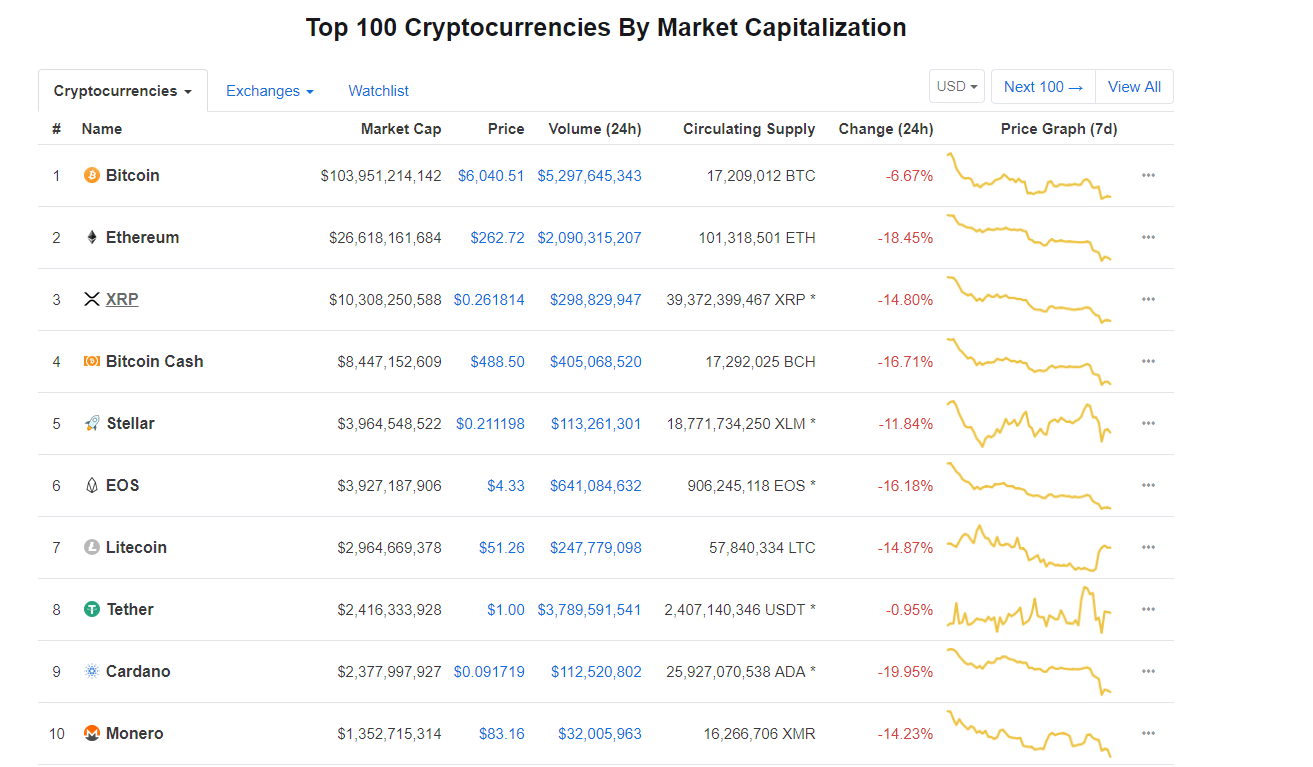Click the Tether currency icon
Viewport: 1313px width, 767px height.
coord(91,609)
